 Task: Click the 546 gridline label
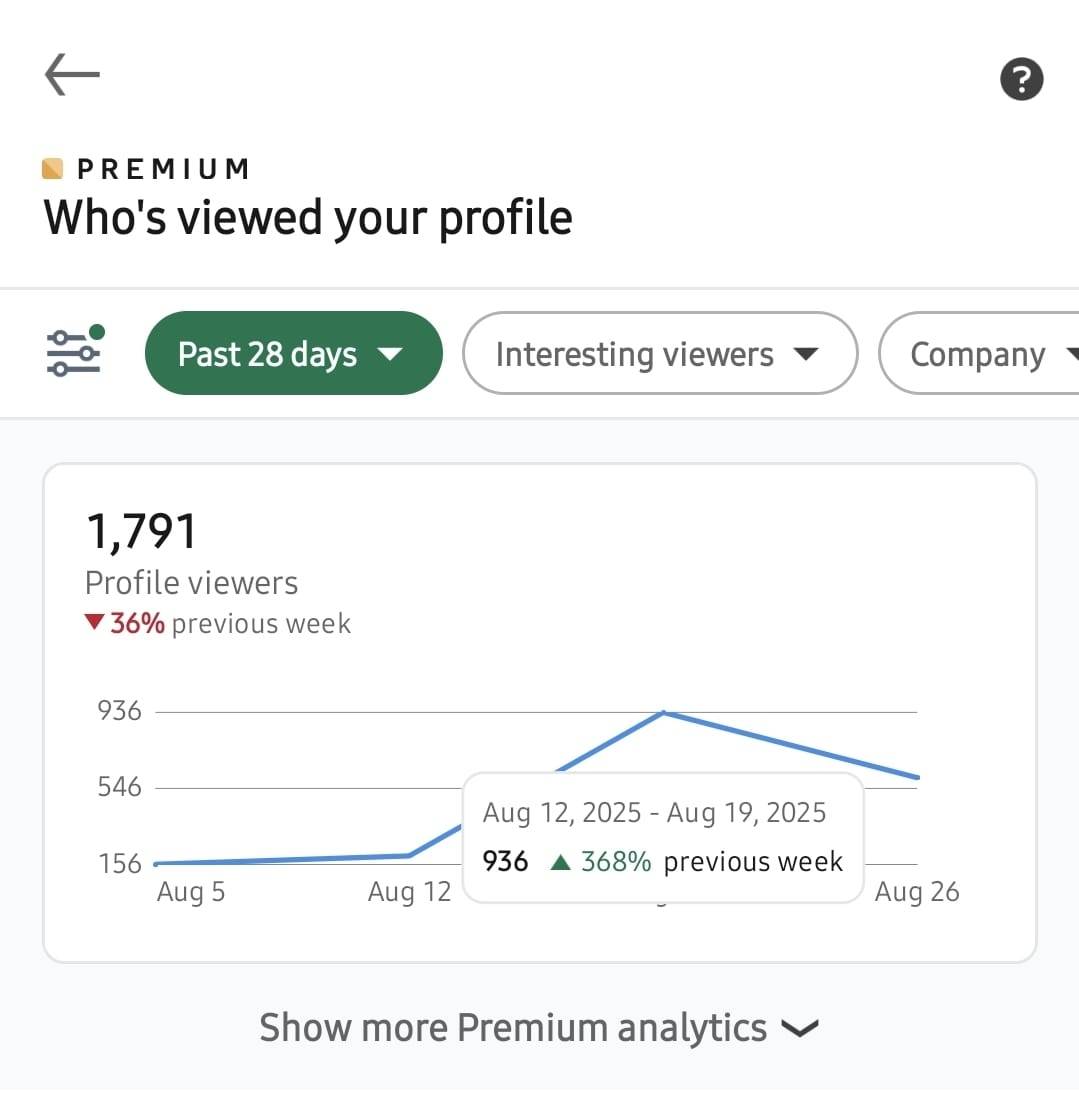click(x=120, y=787)
